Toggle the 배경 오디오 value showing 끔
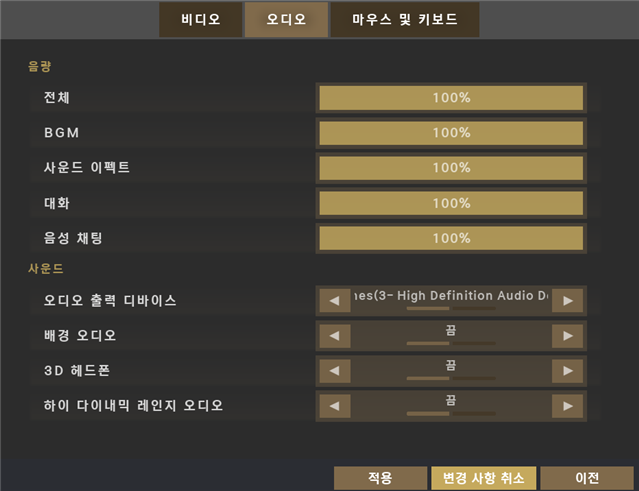Screen dimensions: 639x491 coord(451,335)
